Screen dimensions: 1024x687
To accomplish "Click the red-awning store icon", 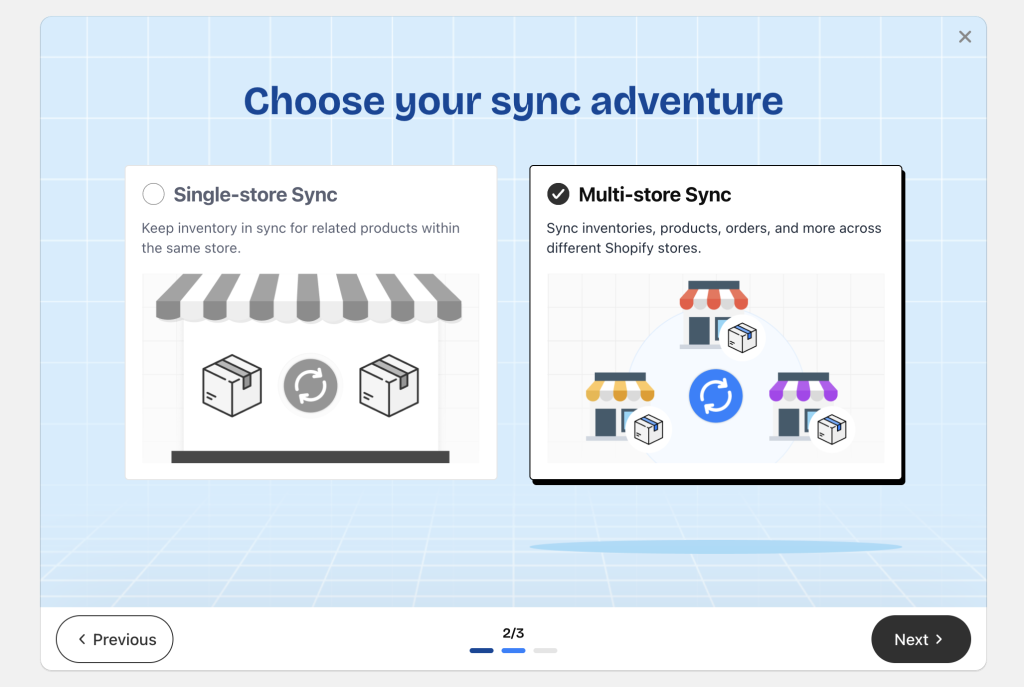I will pos(713,312).
